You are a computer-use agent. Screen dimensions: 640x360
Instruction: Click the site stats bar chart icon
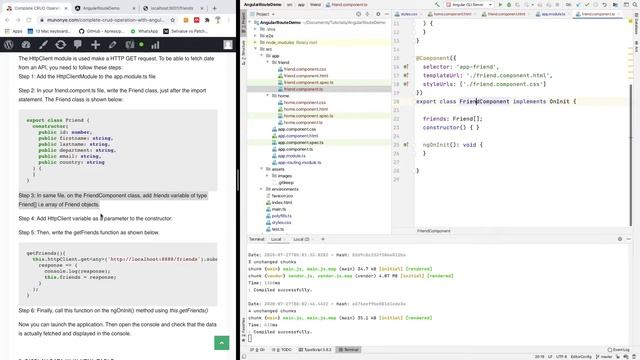[155, 45]
